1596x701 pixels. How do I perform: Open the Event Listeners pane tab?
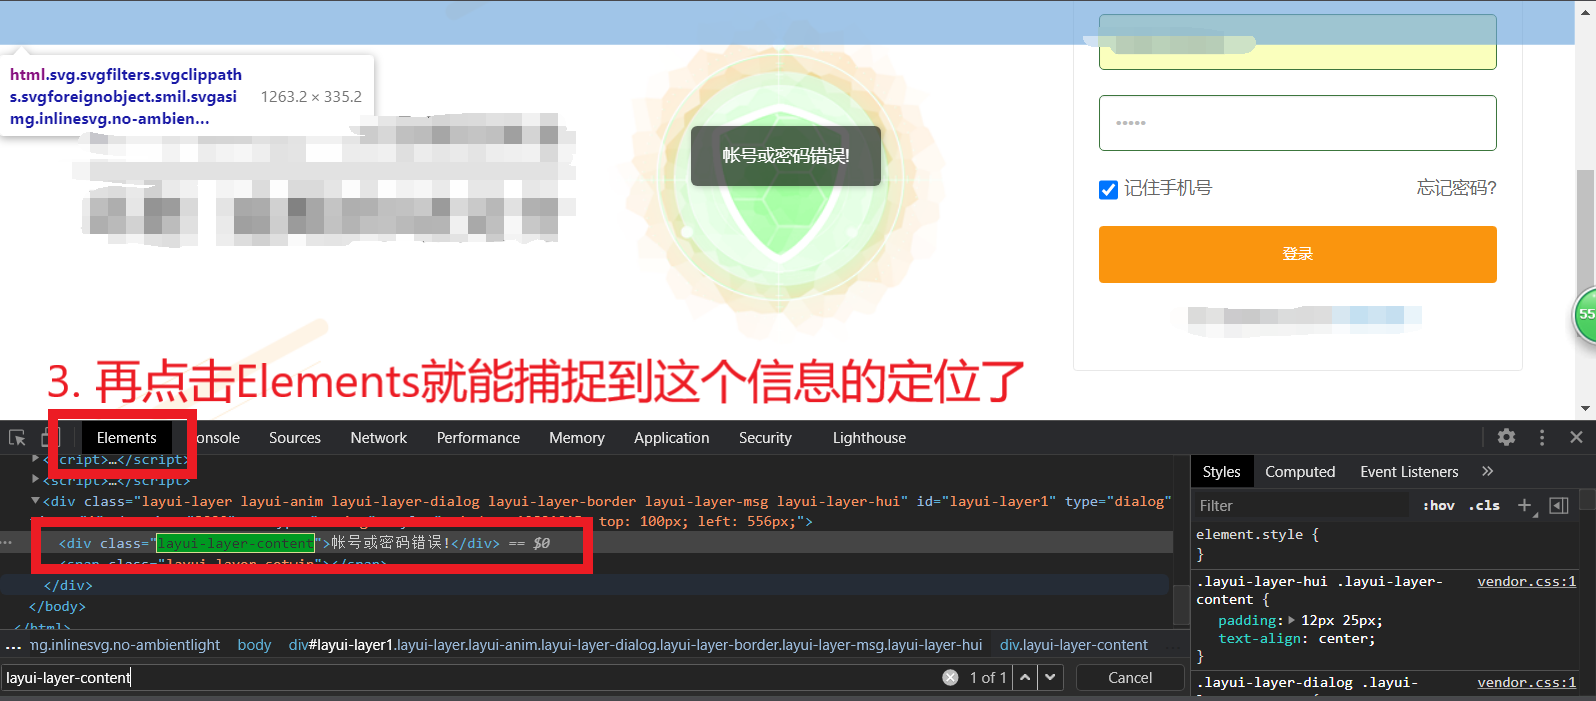point(1409,472)
